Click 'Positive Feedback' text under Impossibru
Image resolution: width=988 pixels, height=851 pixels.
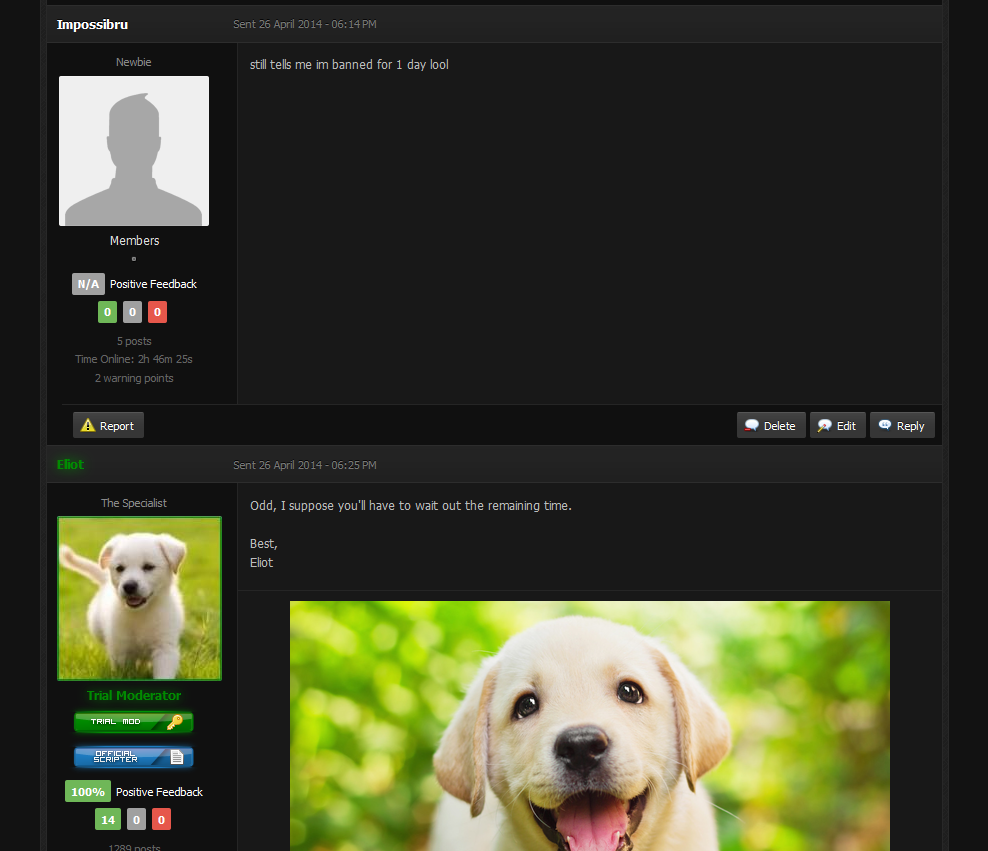(x=153, y=284)
